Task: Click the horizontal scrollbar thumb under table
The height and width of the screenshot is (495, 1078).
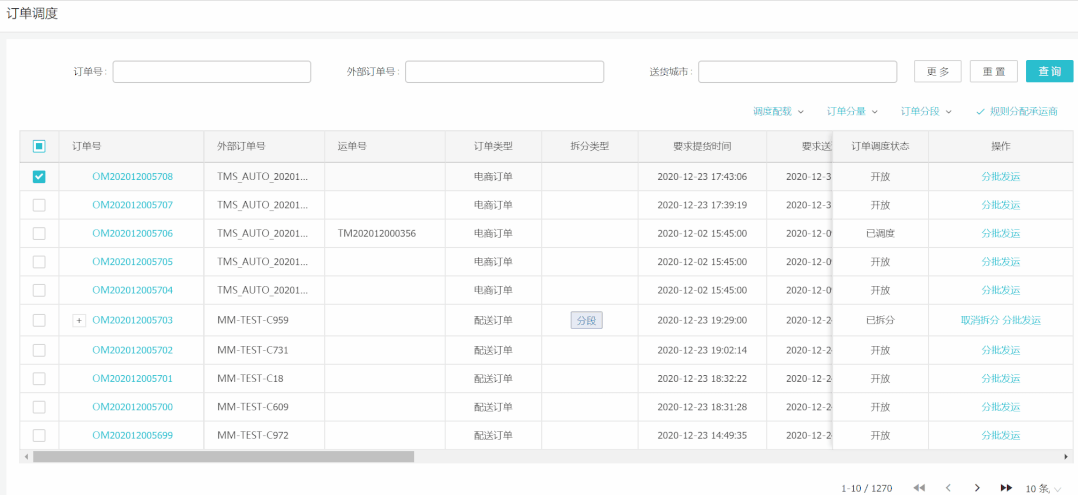Action: click(x=223, y=456)
